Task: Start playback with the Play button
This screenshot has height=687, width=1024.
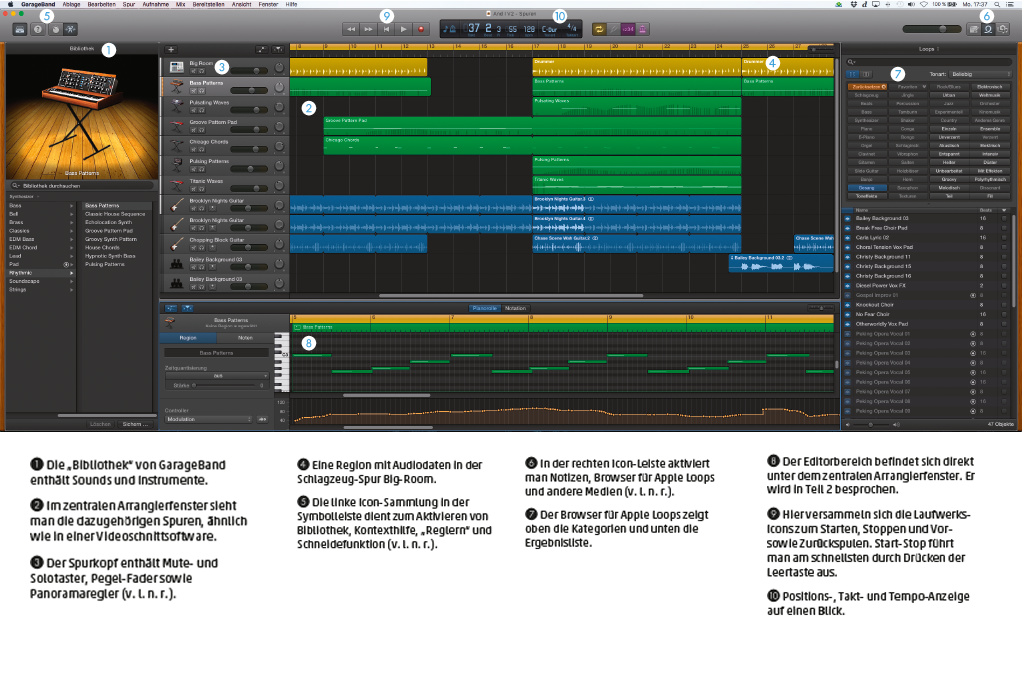Action: (x=404, y=30)
